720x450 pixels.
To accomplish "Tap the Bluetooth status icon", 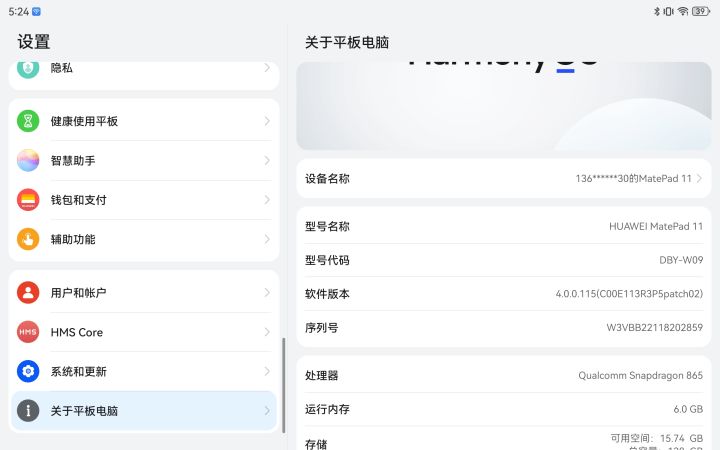I will (657, 11).
